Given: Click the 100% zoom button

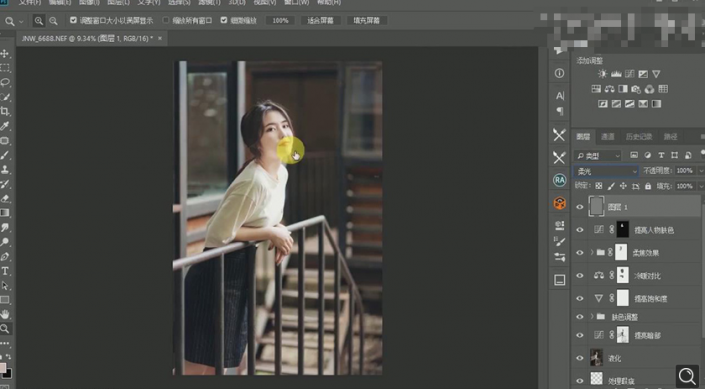Looking at the screenshot, I should 280,21.
